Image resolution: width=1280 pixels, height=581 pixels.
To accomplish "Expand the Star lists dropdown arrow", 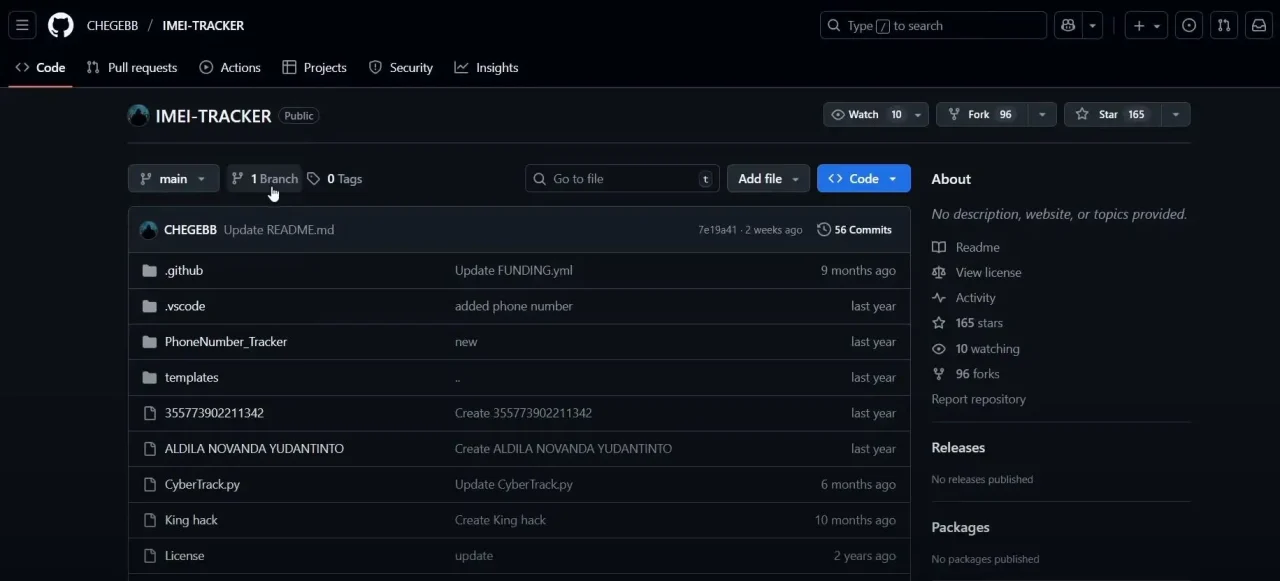I will click(1176, 115).
